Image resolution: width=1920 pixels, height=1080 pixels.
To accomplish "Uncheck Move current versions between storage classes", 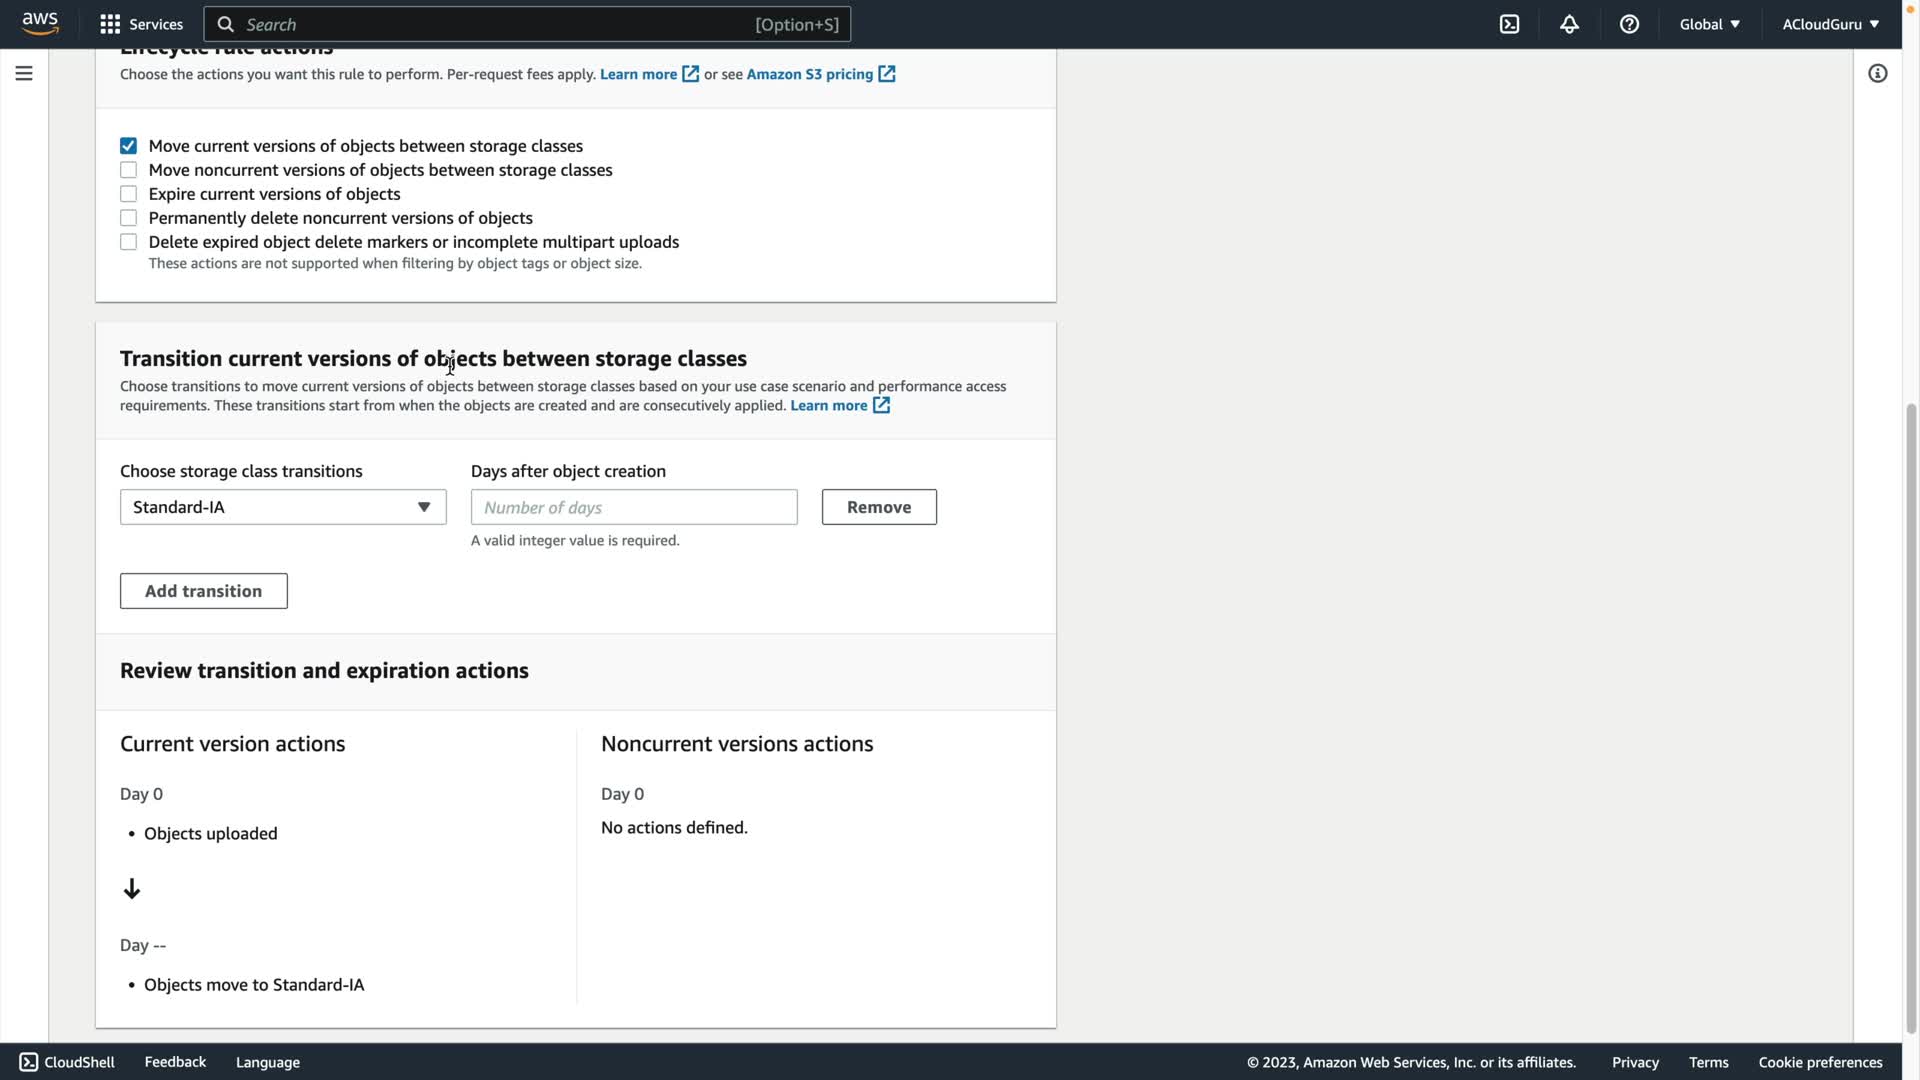I will pyautogui.click(x=128, y=146).
